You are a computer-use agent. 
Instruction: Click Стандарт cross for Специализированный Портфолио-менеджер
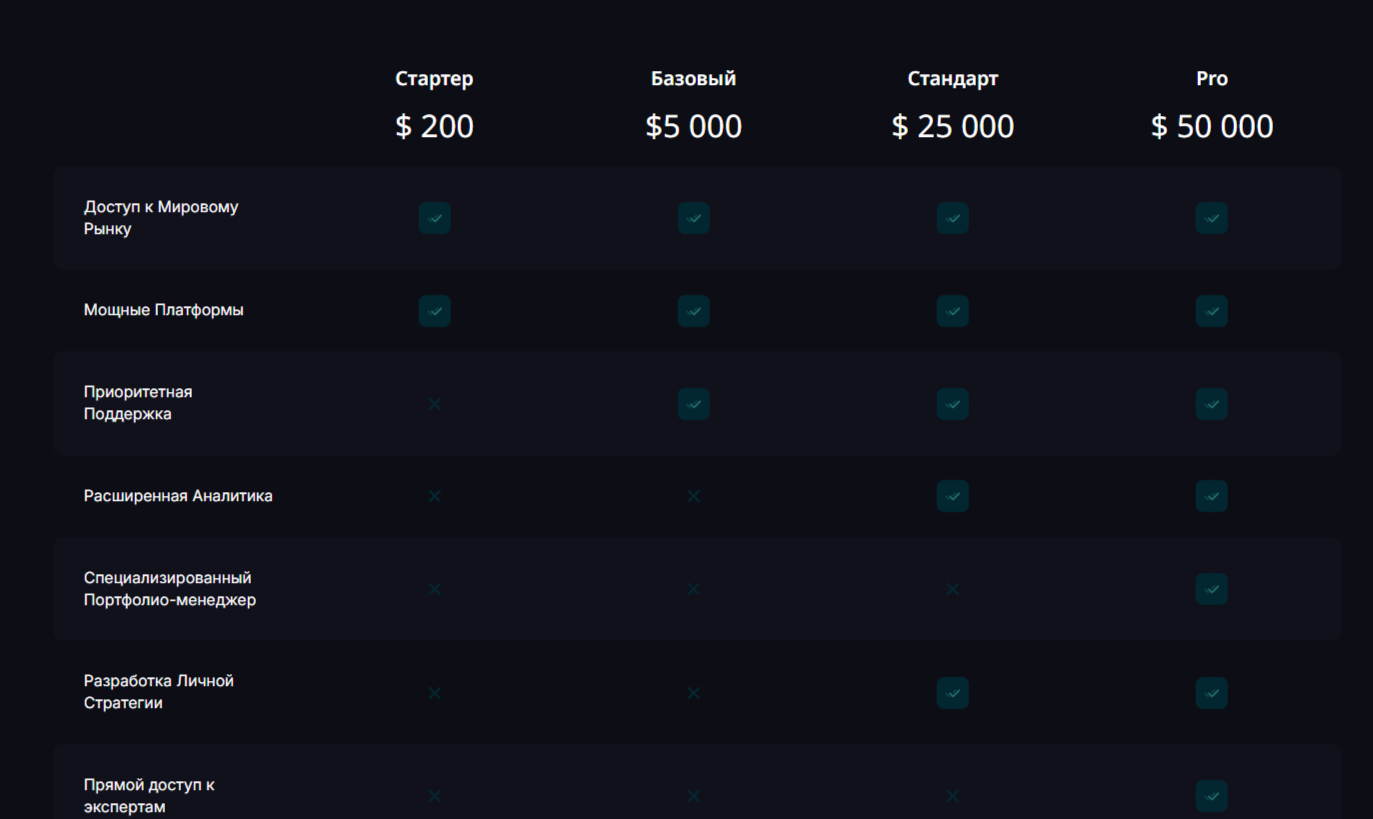[952, 589]
